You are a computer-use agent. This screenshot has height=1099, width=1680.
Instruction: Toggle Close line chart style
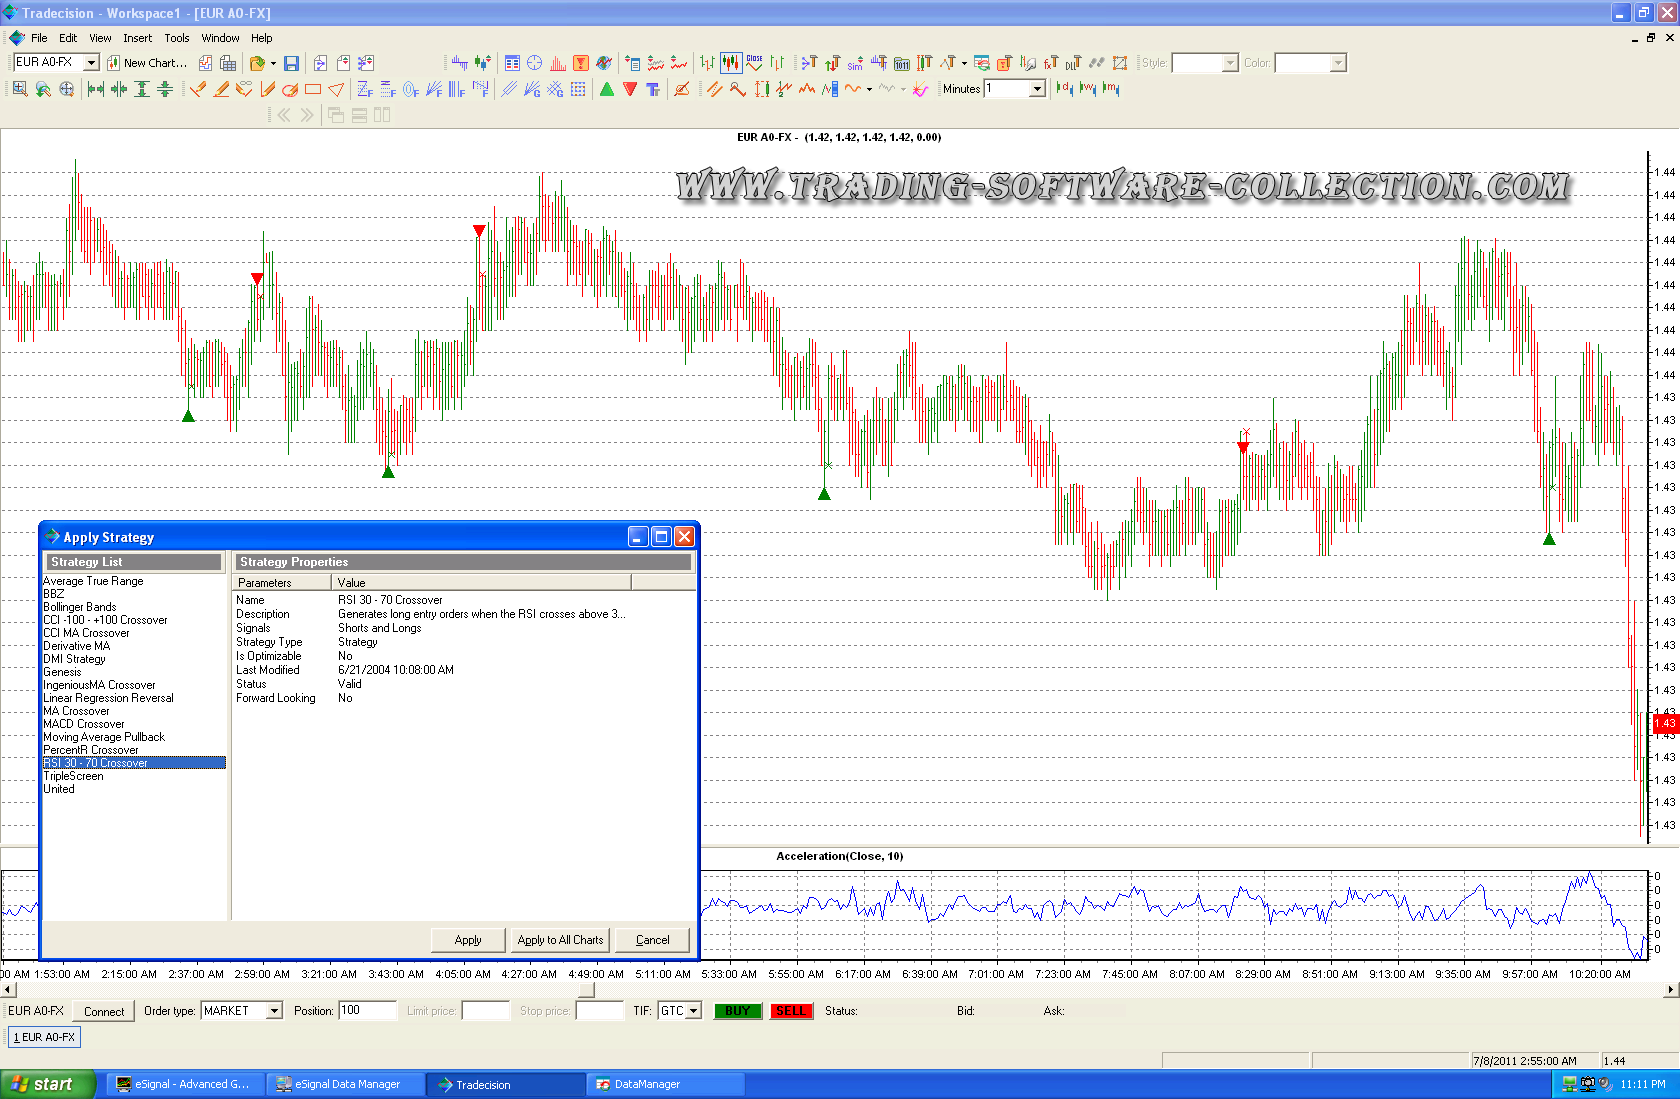[754, 63]
